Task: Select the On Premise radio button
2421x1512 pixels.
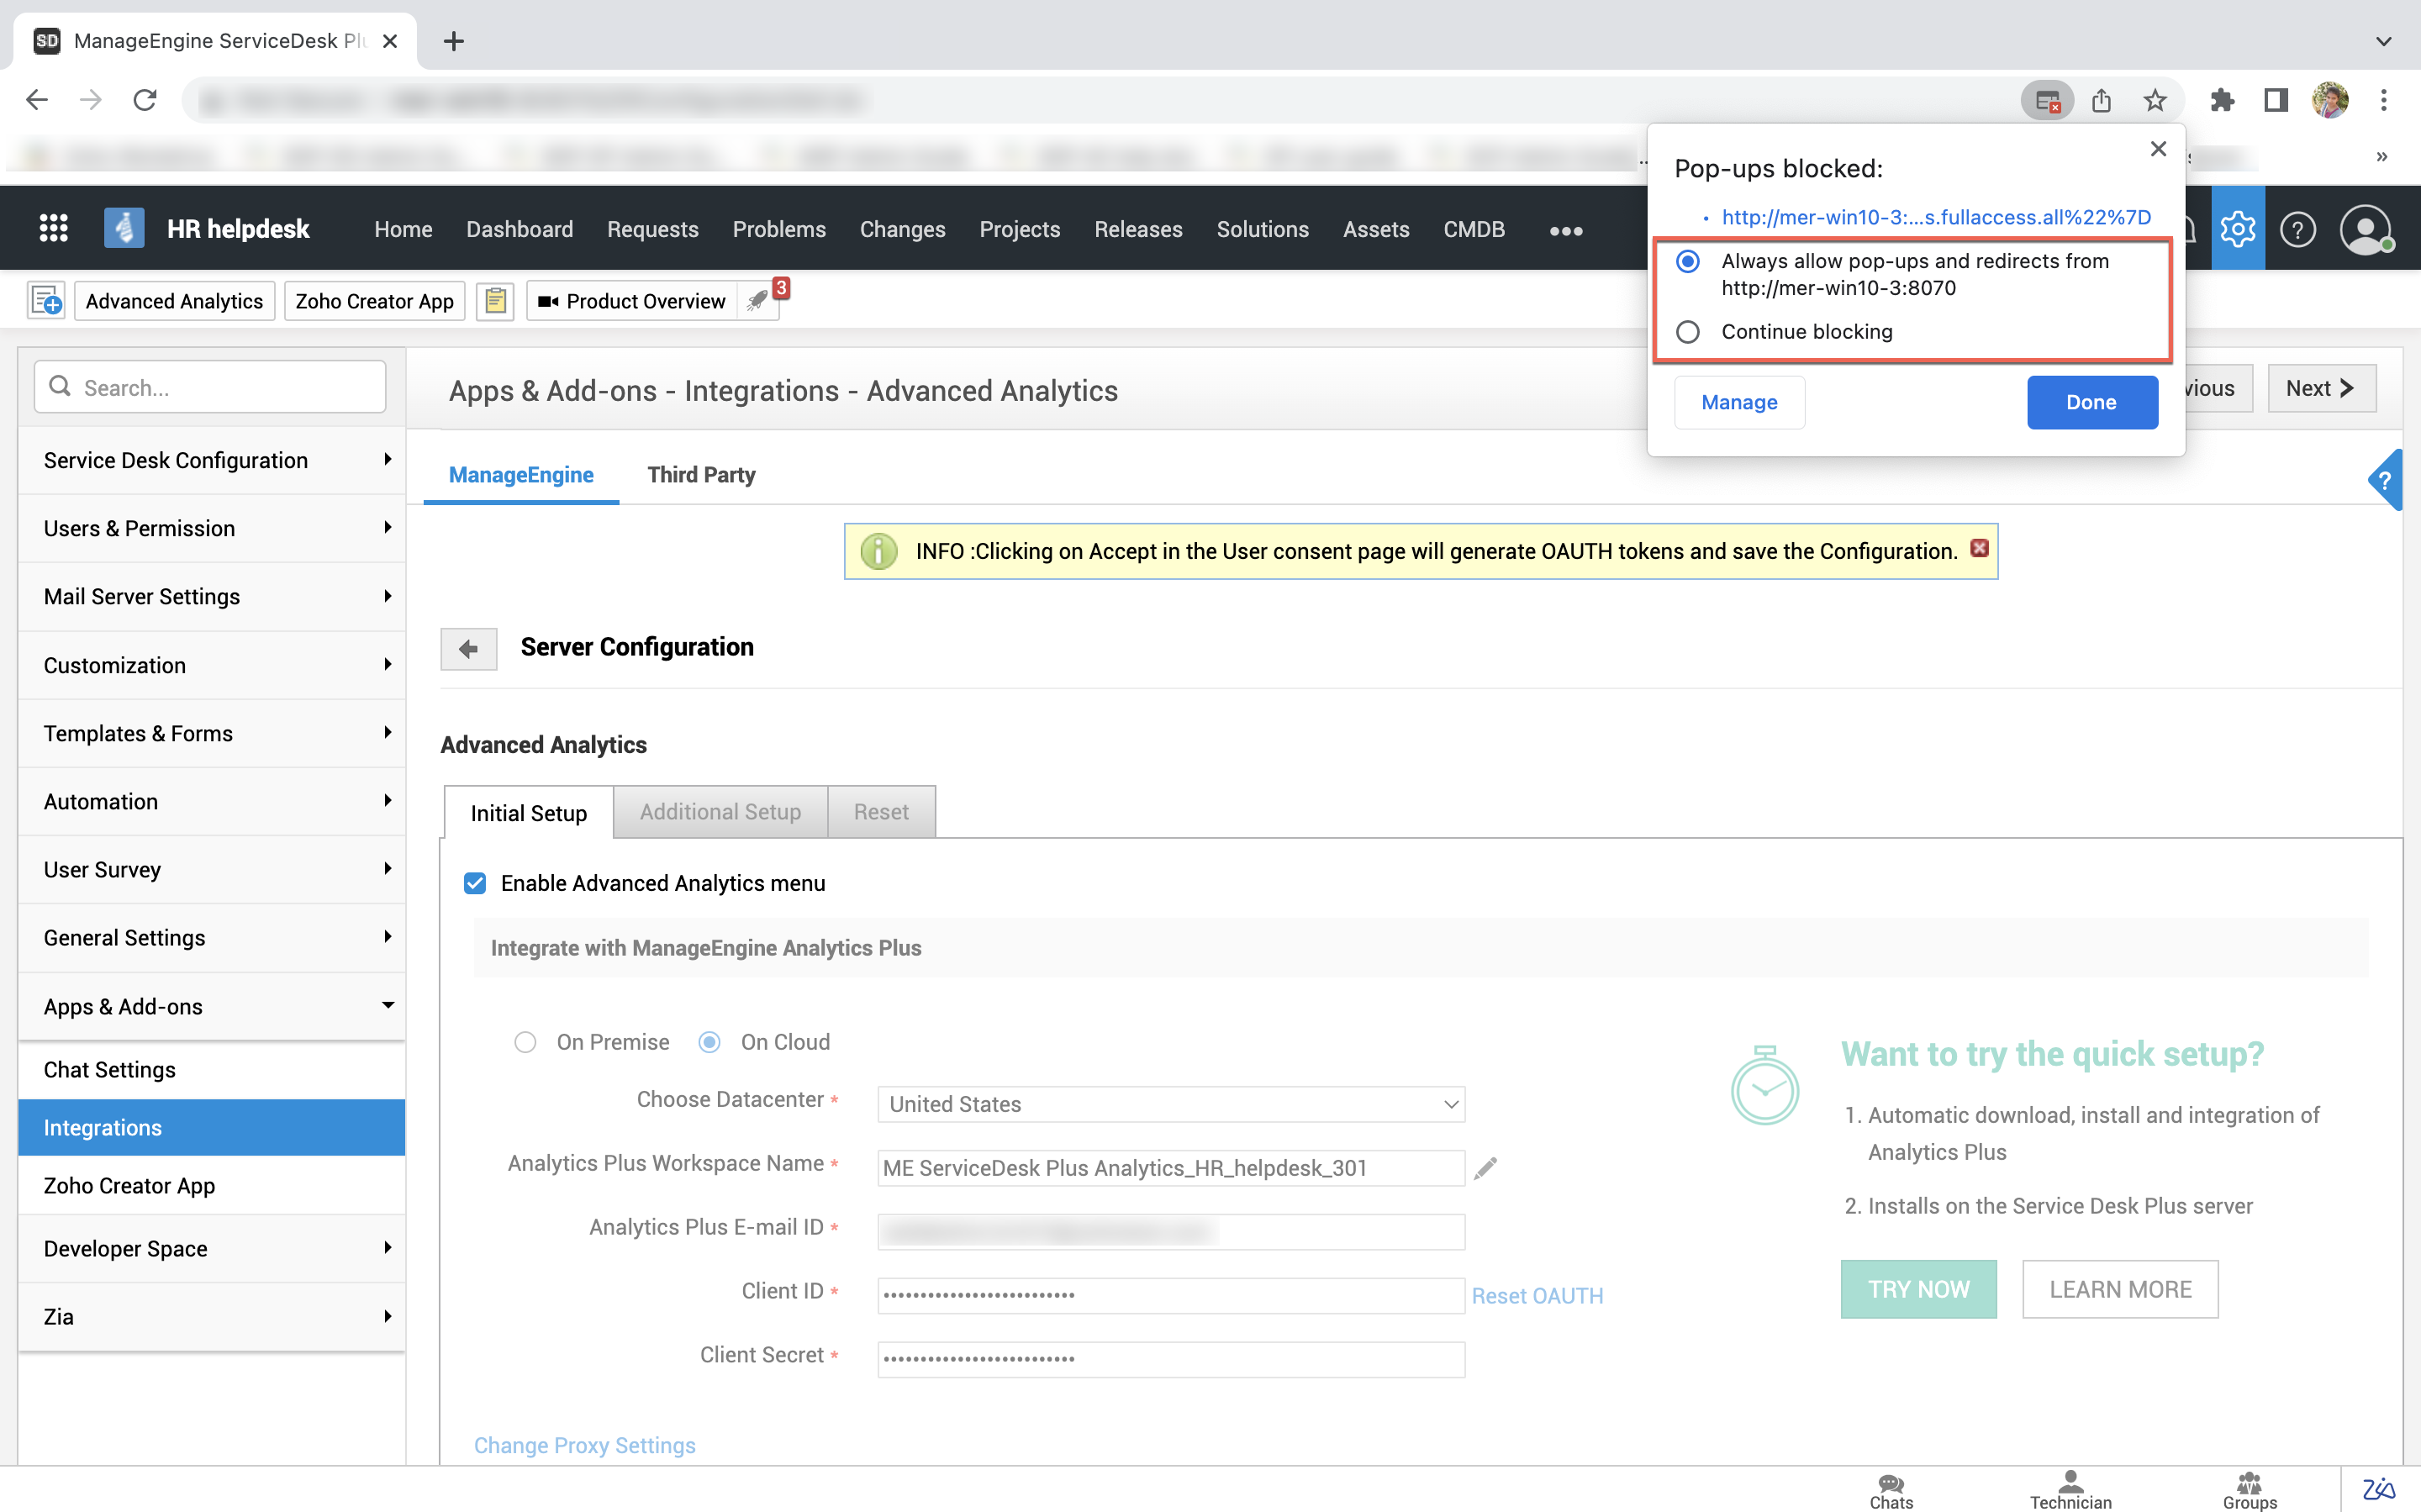Action: 525,1042
